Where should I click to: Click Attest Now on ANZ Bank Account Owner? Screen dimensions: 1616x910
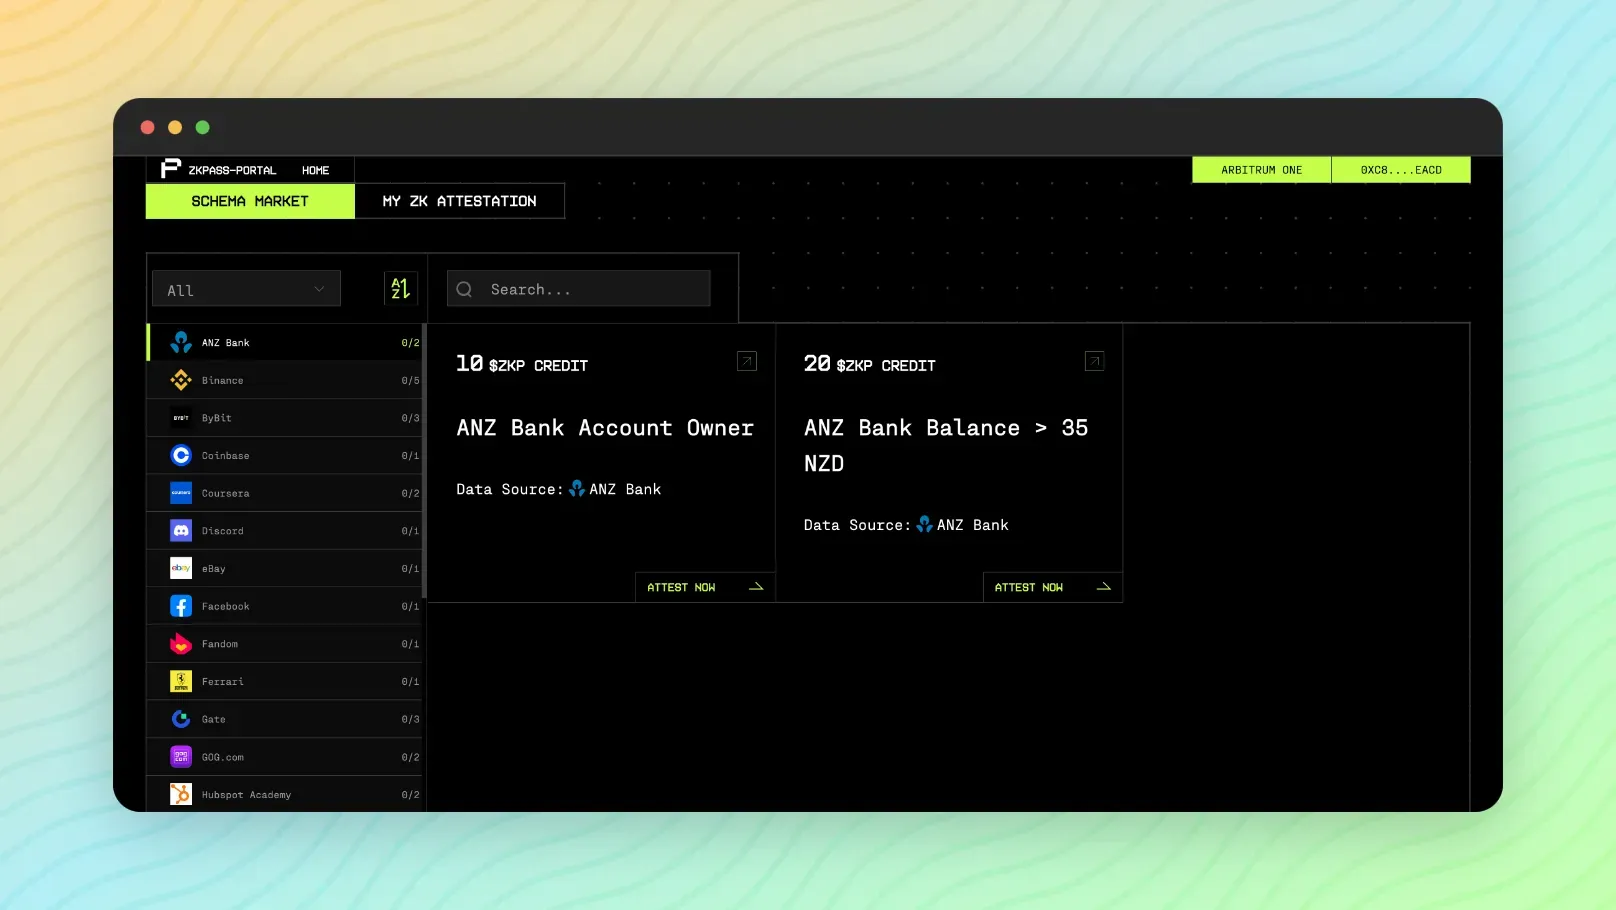705,587
